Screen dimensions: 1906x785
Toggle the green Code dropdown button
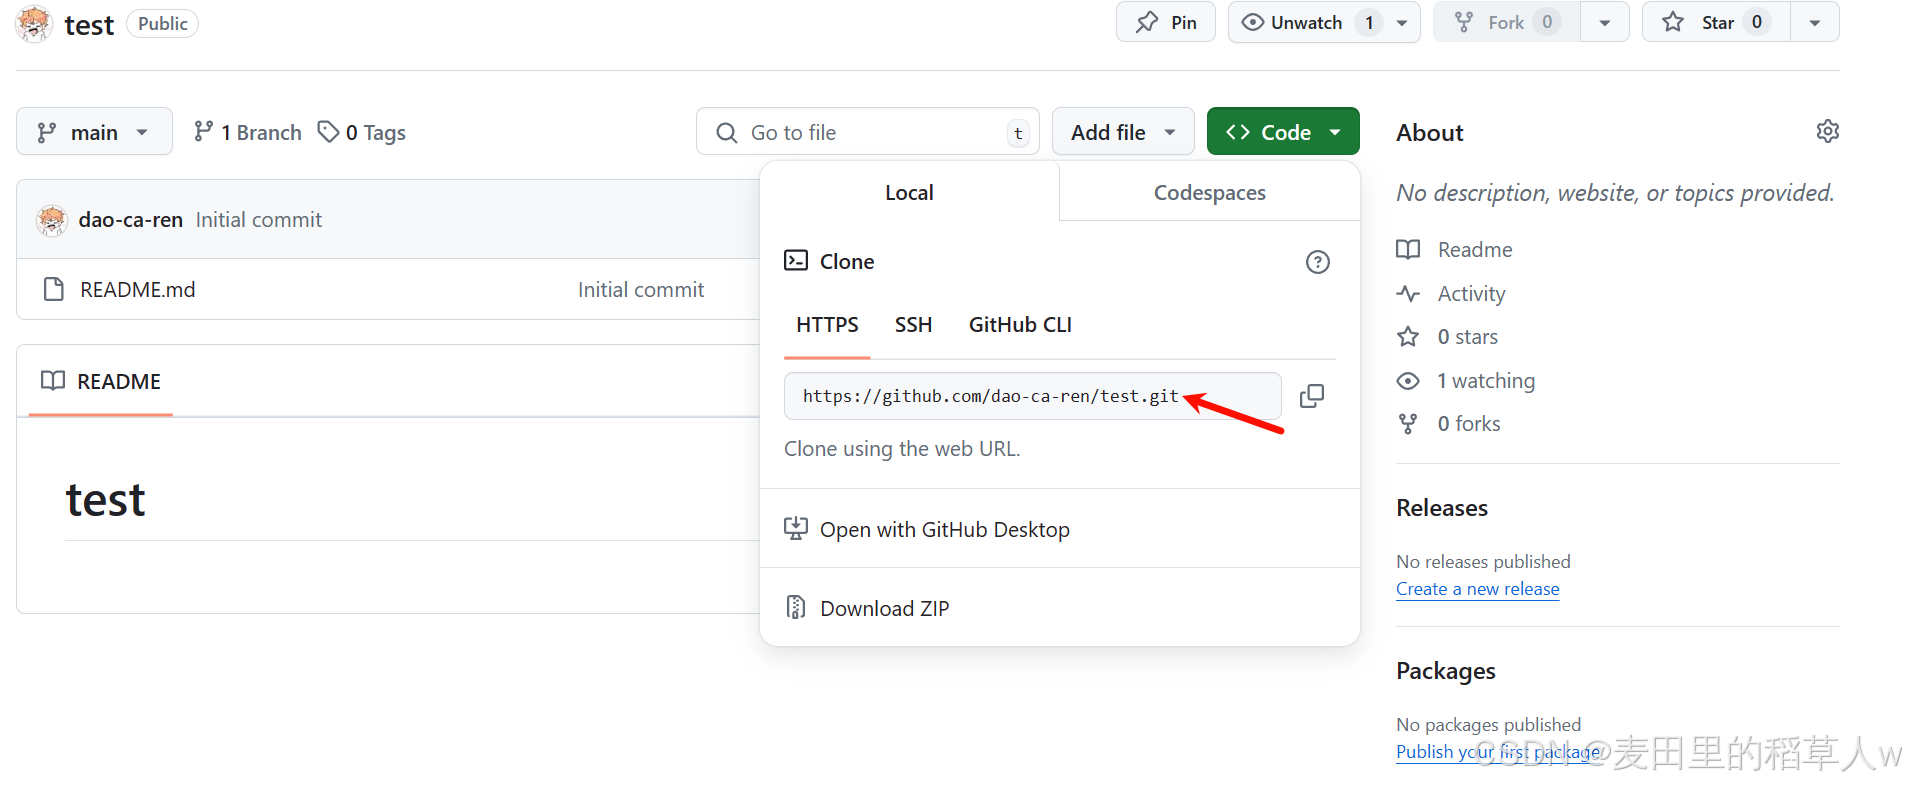[x=1283, y=132]
